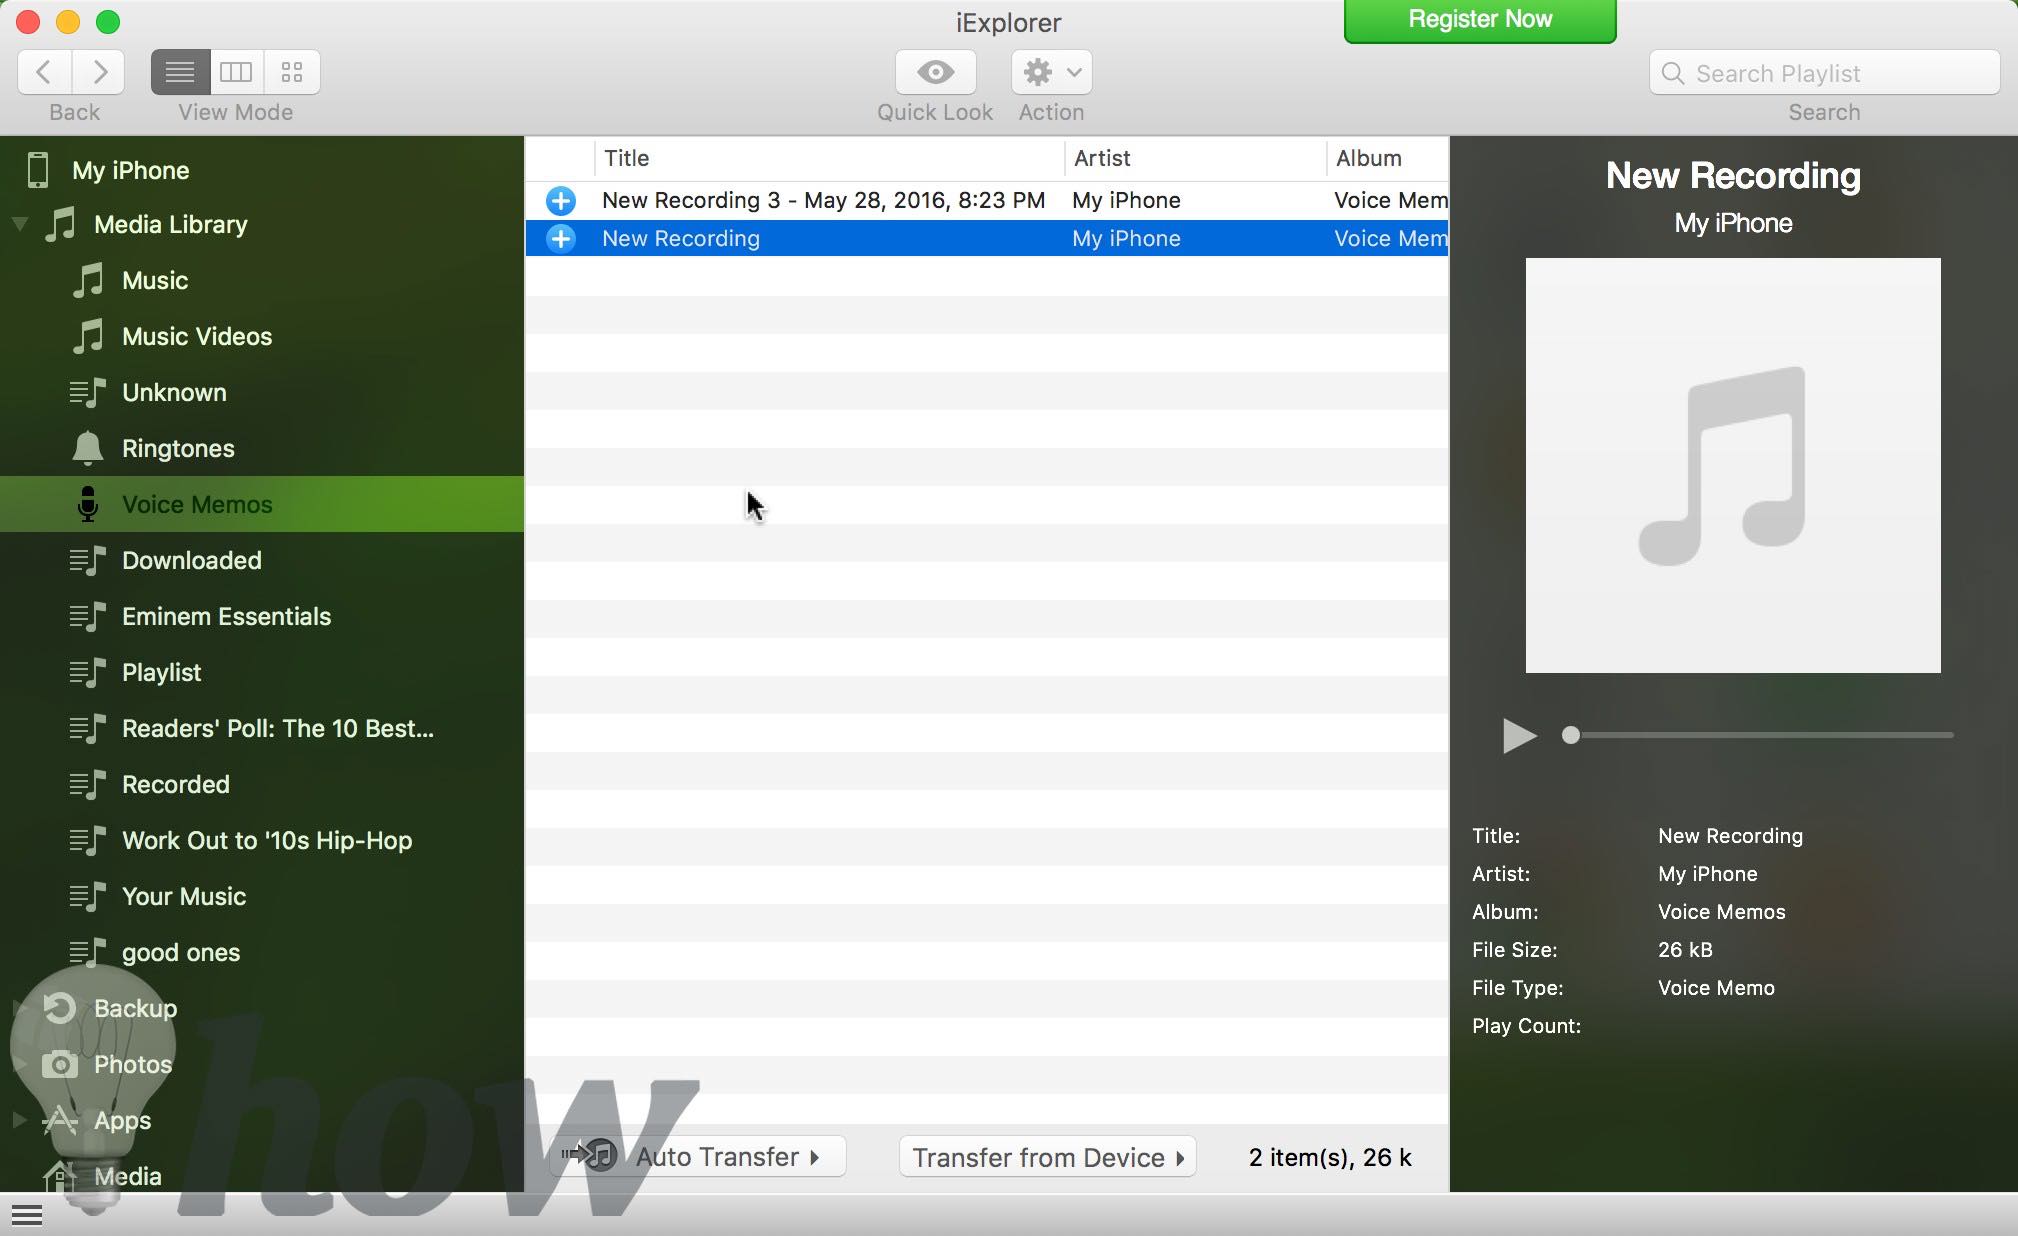Click the sidebar menu icon at bottom left

tap(27, 1215)
